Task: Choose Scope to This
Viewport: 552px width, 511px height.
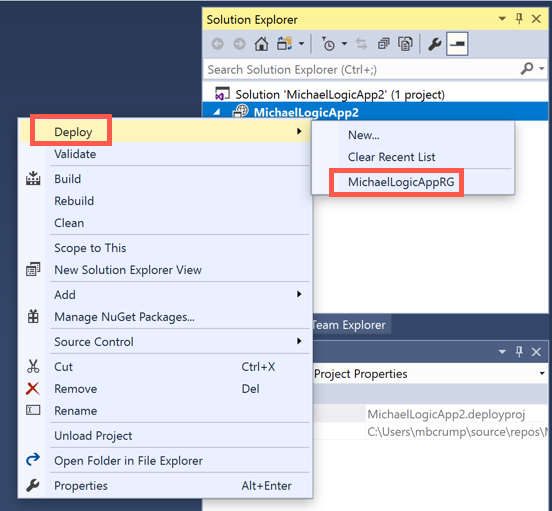Action: [x=165, y=248]
